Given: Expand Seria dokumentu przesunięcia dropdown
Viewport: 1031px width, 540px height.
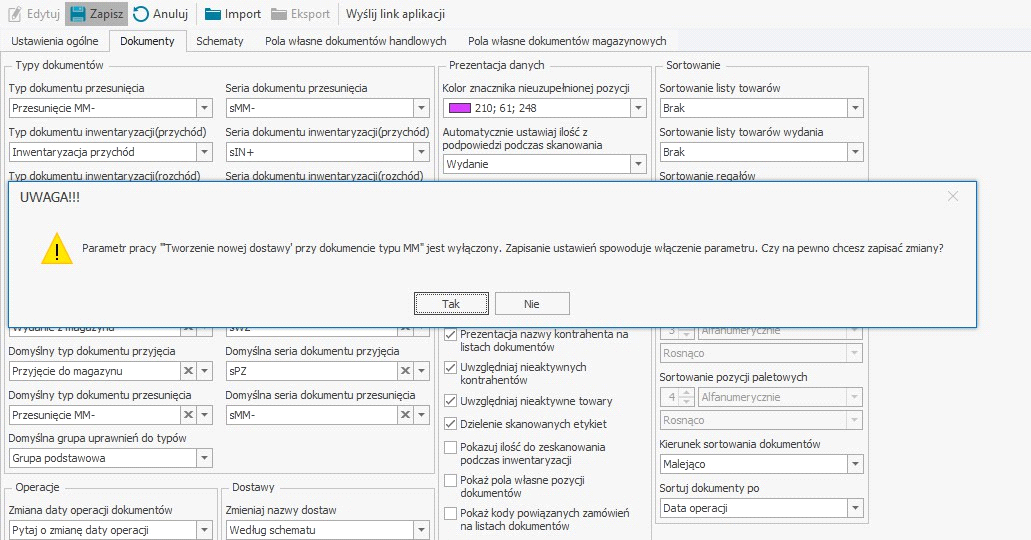Looking at the screenshot, I should click(x=421, y=108).
